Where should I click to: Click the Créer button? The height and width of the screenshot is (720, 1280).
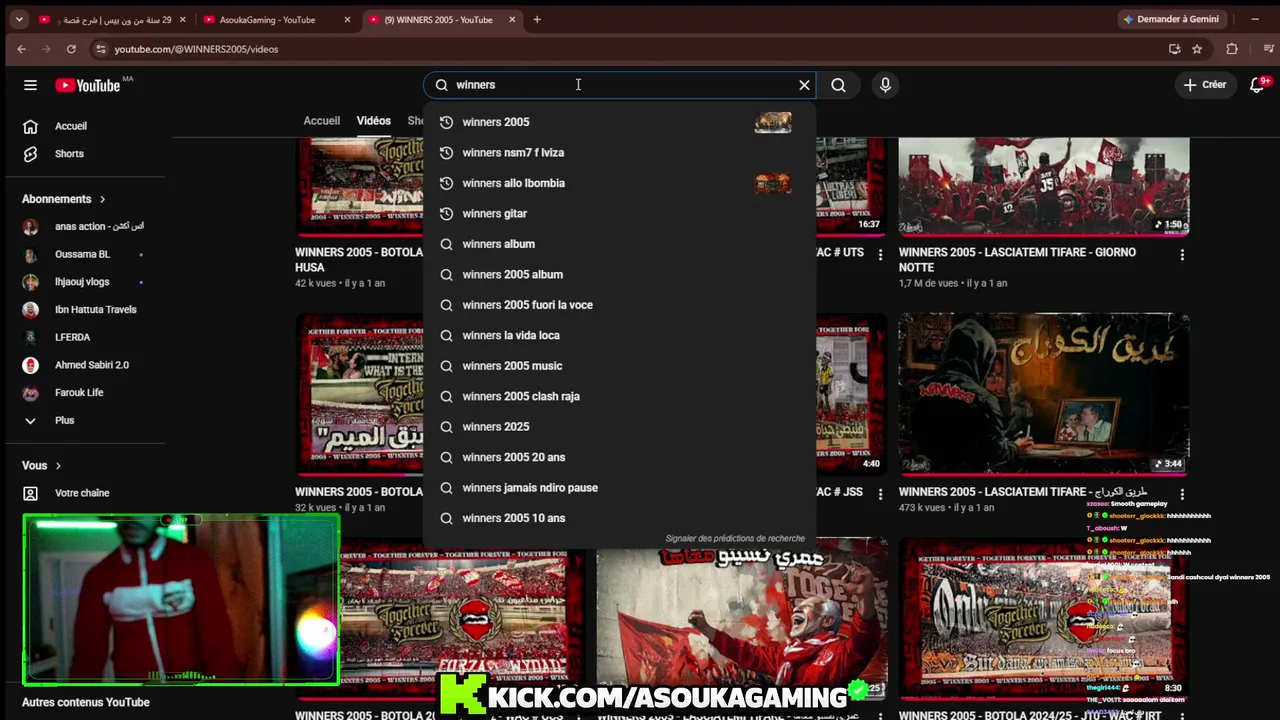(x=1204, y=85)
